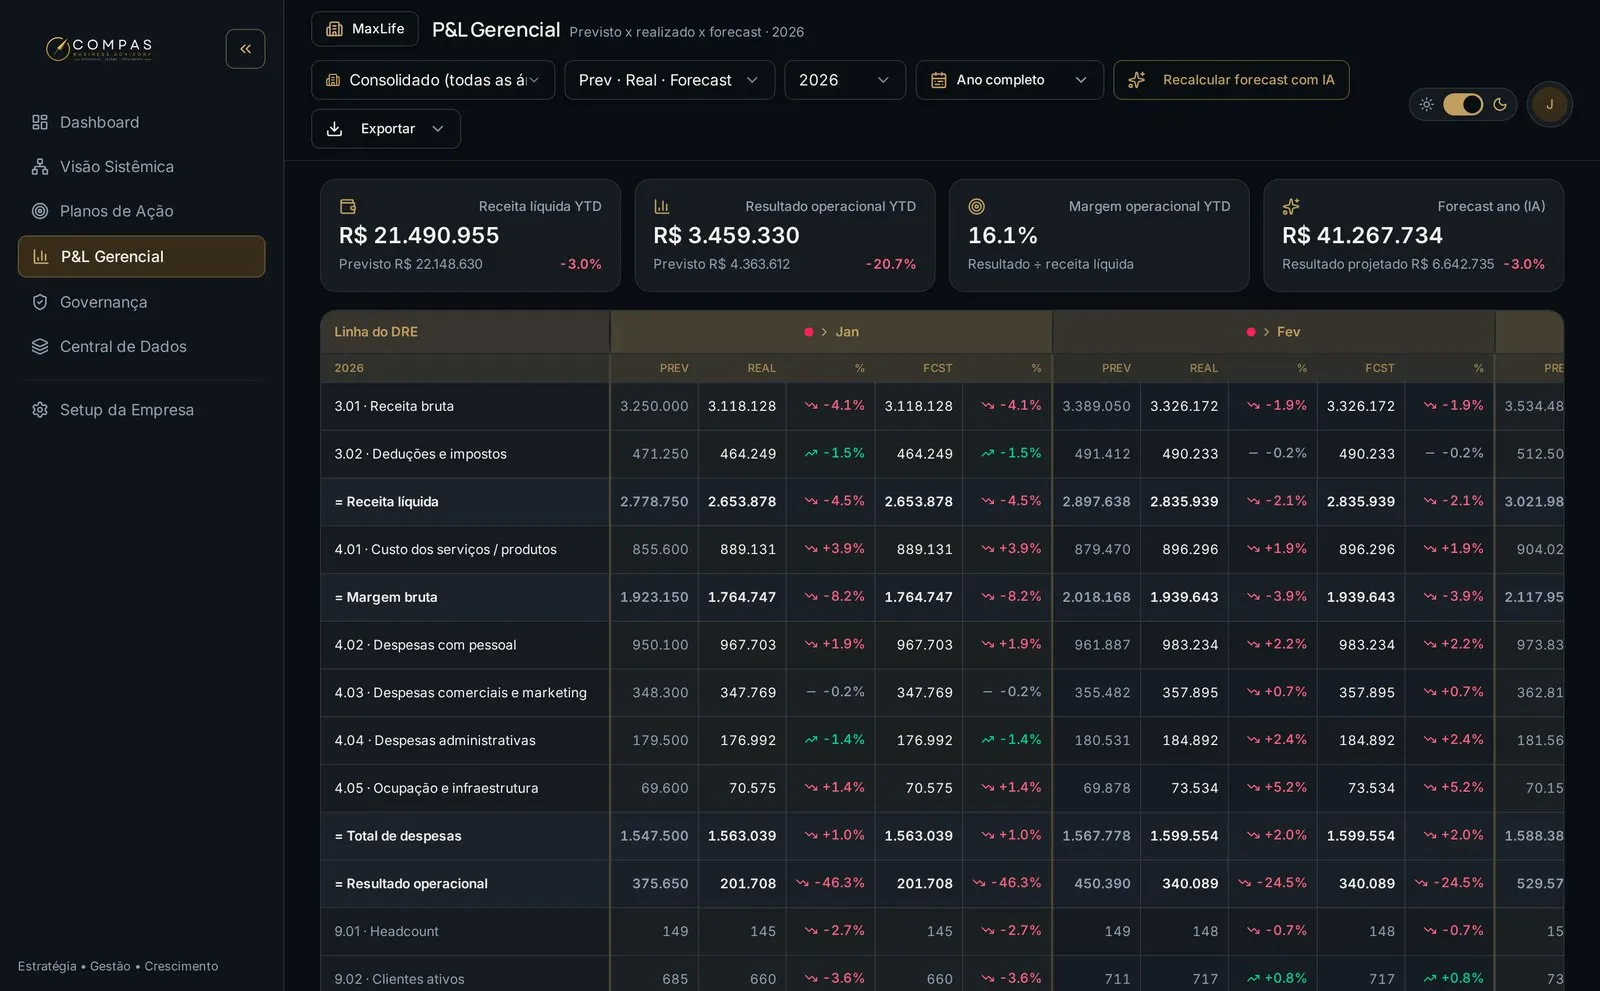The width and height of the screenshot is (1600, 991).
Task: Click the Governança shield icon
Action: click(x=40, y=302)
